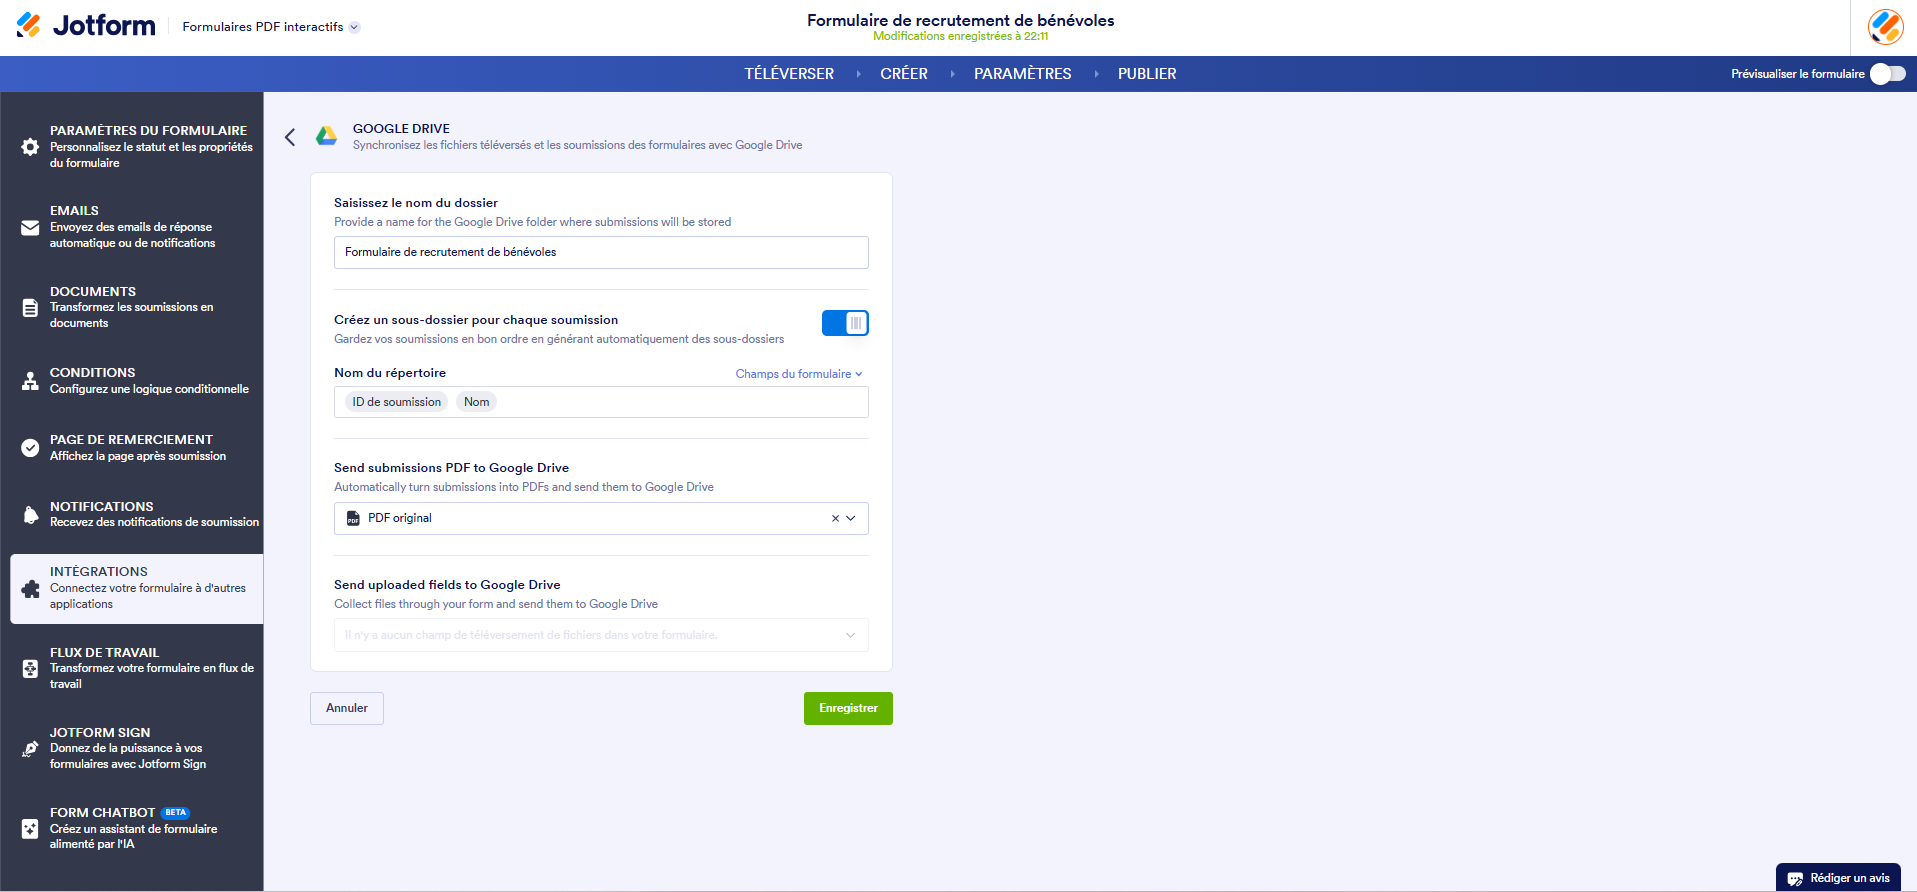This screenshot has width=1917, height=892.
Task: Click the back arrow beside Google Drive
Action: [290, 137]
